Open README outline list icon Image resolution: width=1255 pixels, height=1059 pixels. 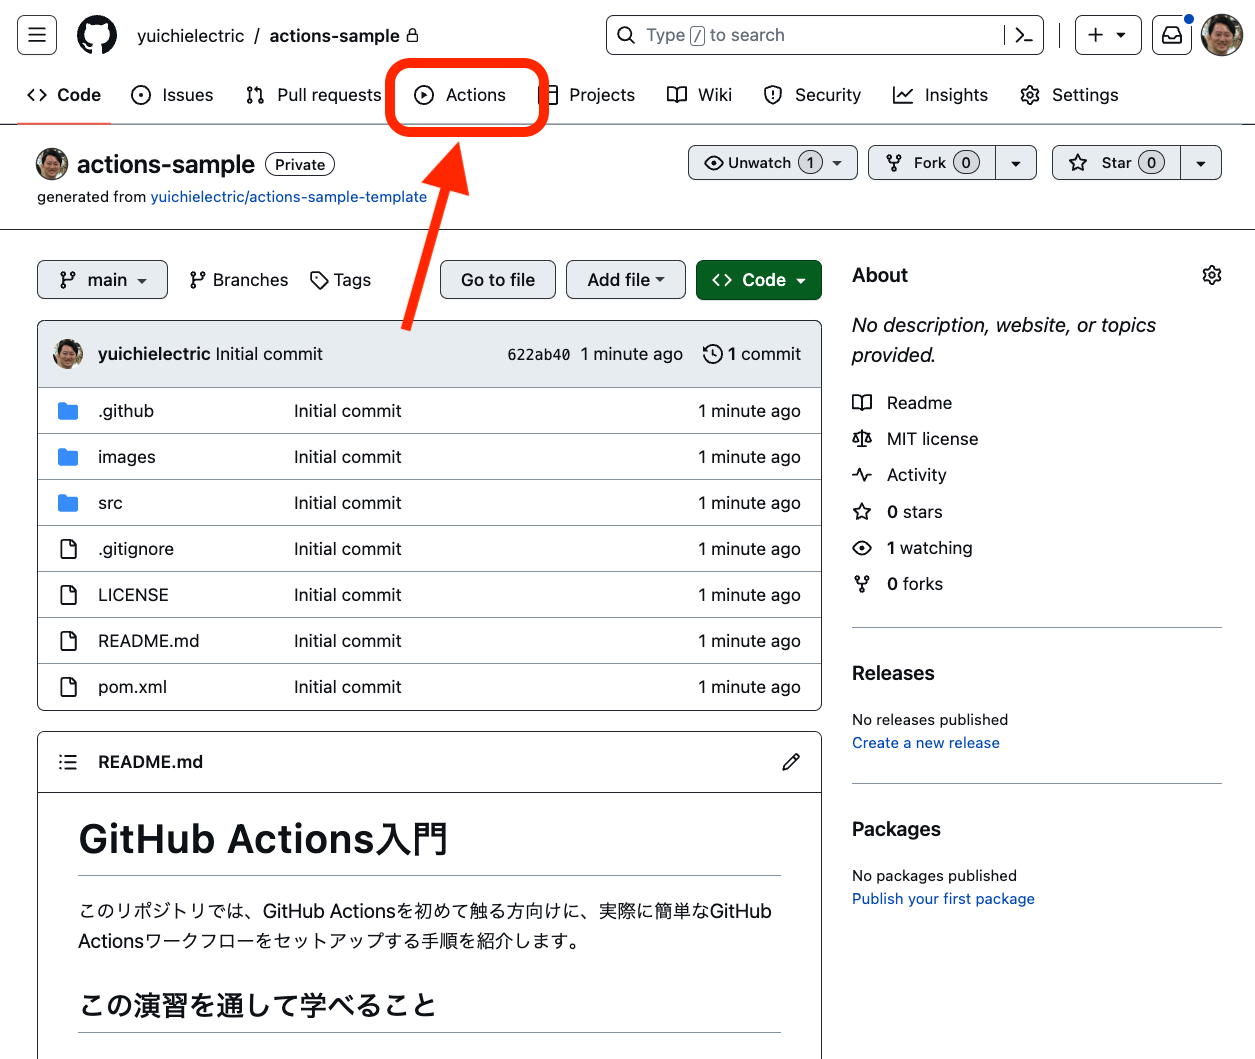[68, 762]
